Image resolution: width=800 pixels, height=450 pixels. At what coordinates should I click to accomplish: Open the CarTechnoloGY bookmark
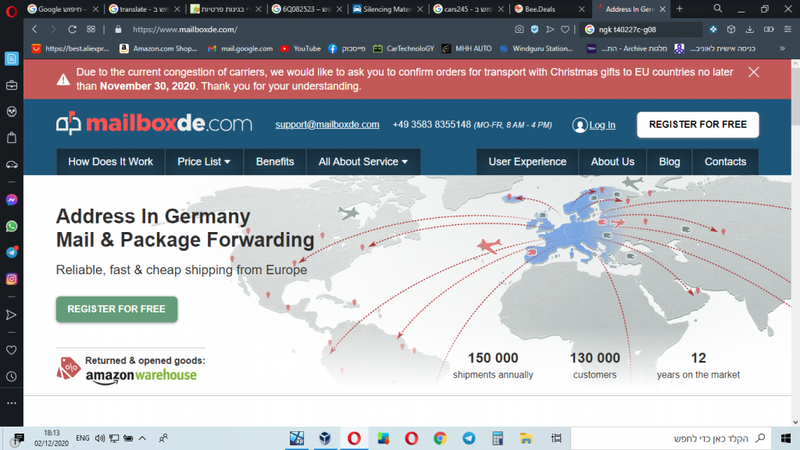click(404, 48)
